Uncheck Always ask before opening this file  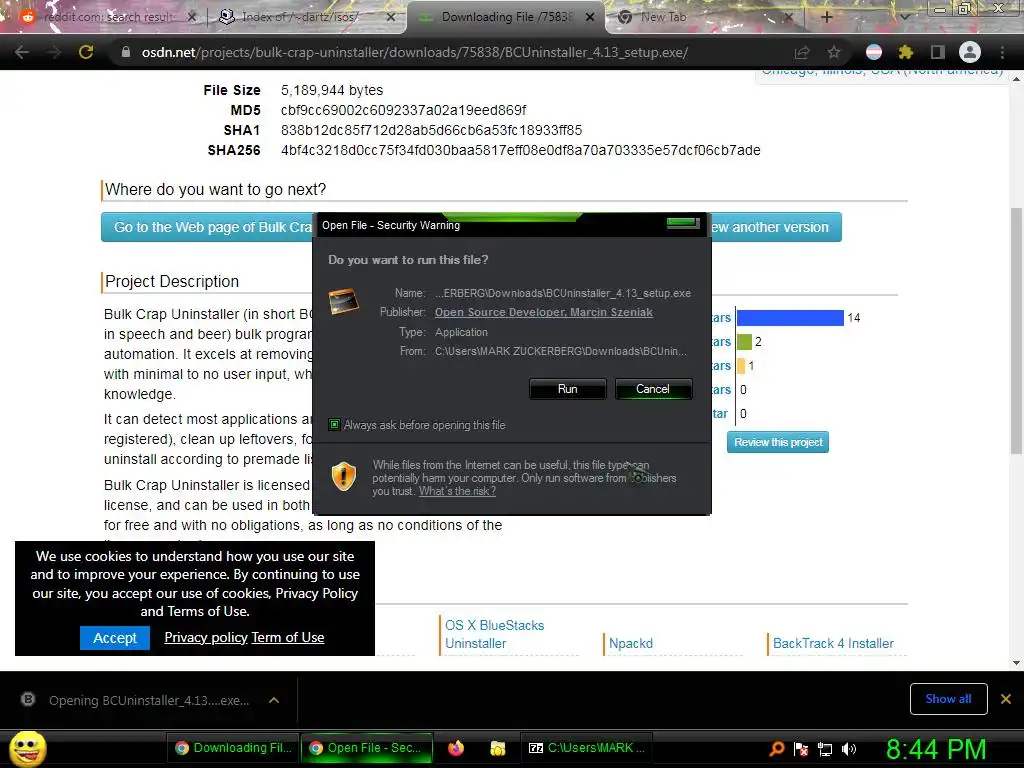(334, 424)
